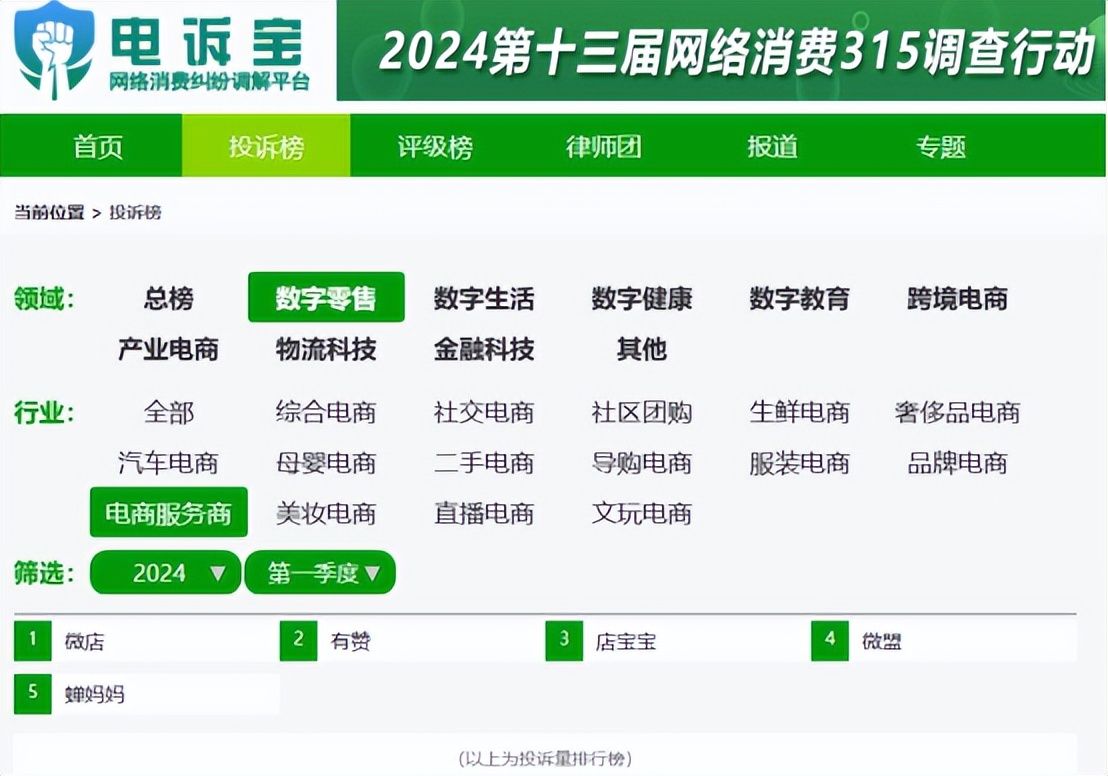This screenshot has width=1108, height=776.
Task: Filter by 文玩电商 industry
Action: (642, 512)
